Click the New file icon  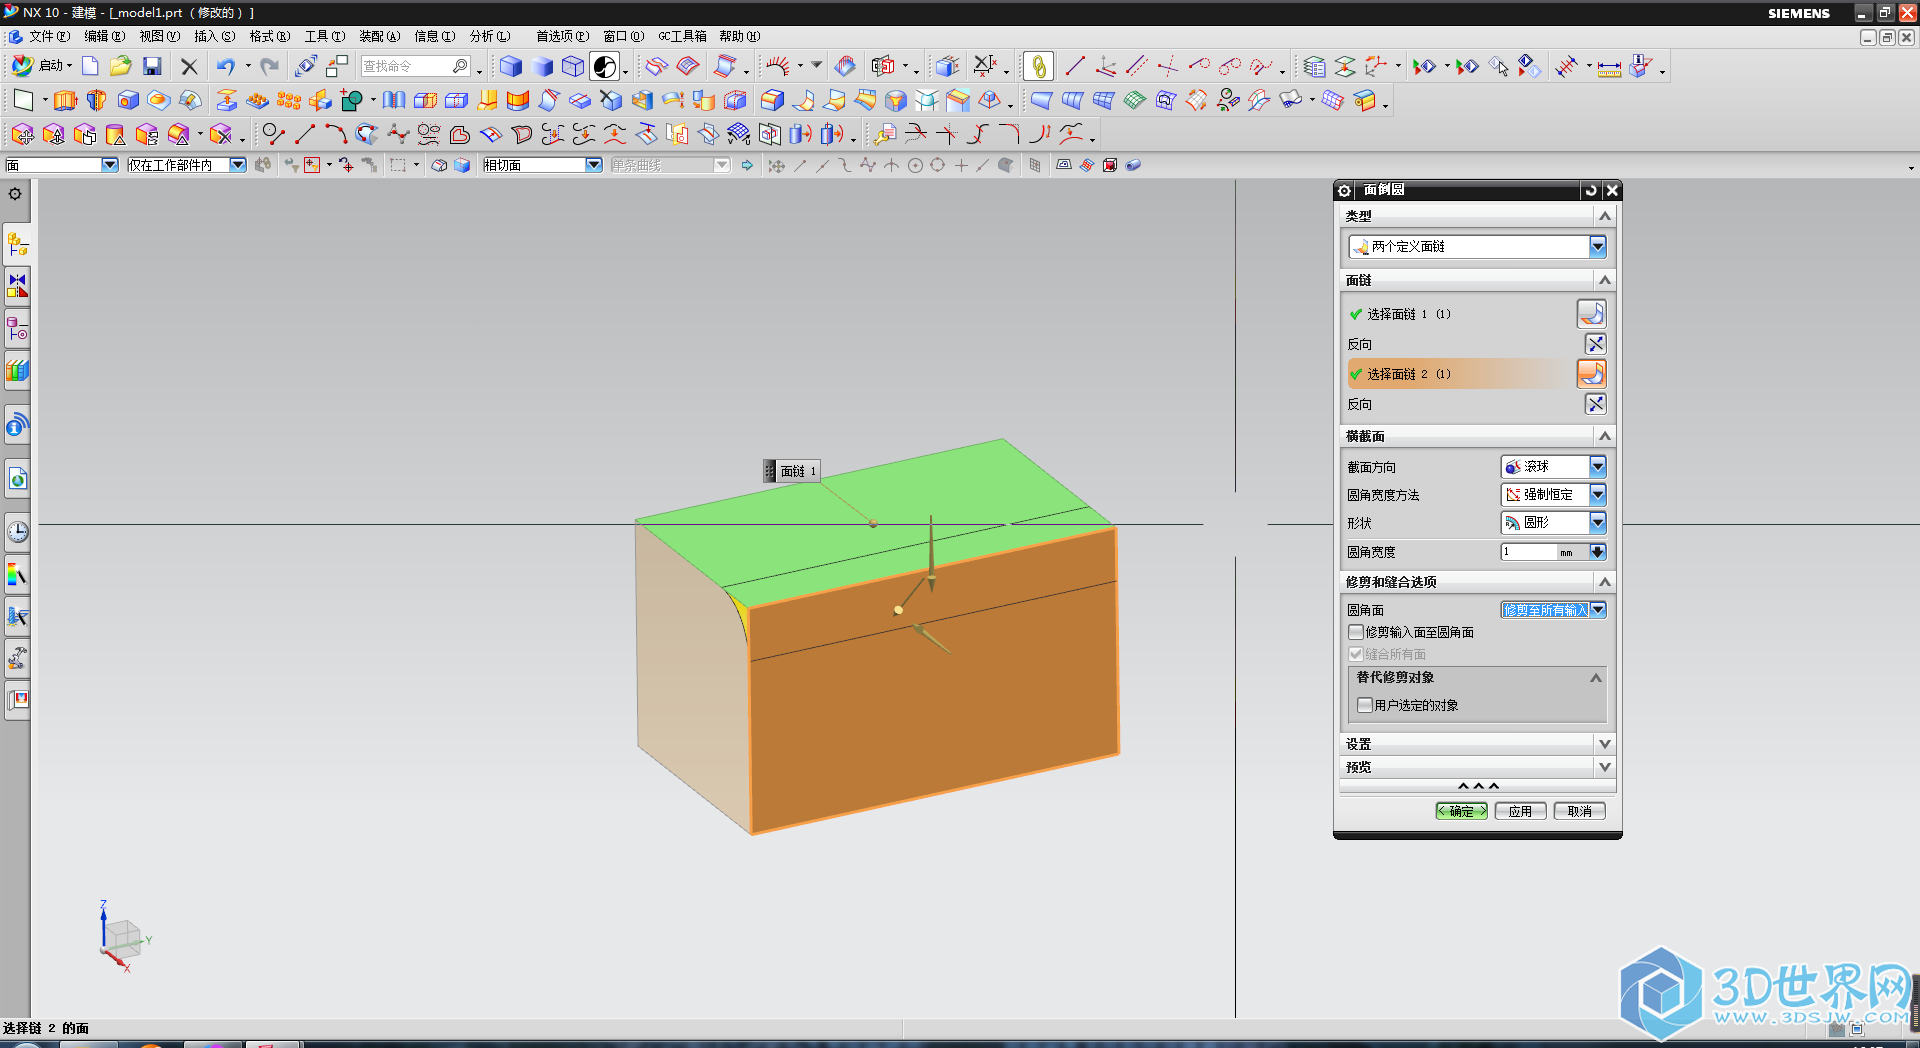[x=90, y=66]
